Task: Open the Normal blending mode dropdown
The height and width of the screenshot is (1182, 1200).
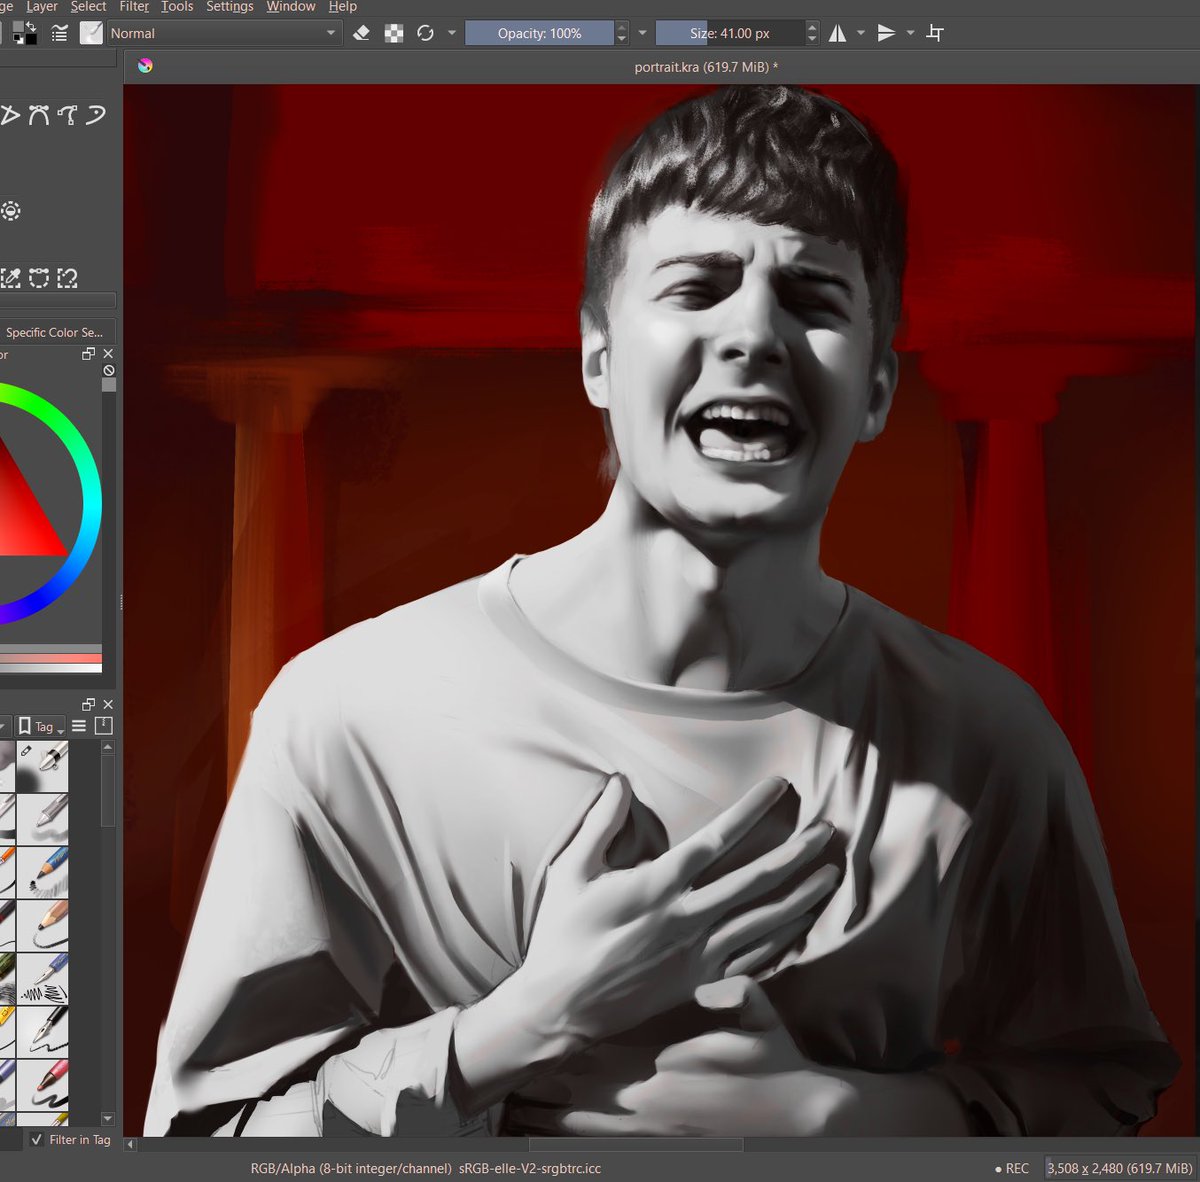Action: coord(224,33)
